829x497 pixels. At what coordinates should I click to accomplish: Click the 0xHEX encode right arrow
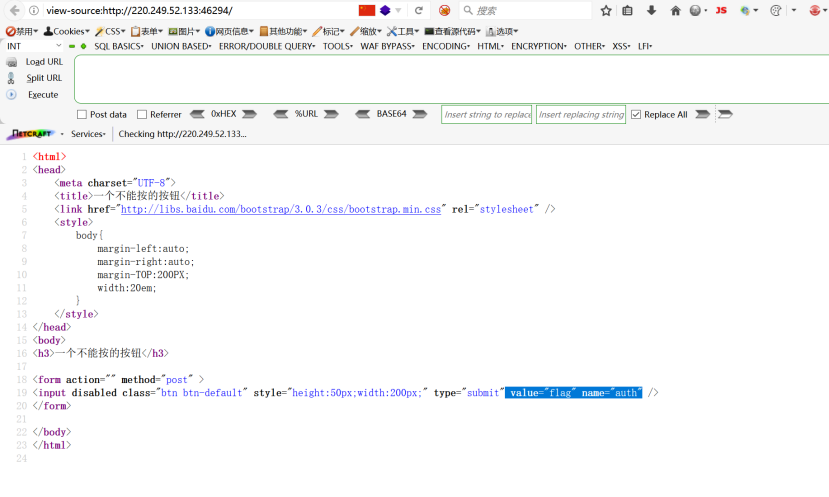[249, 114]
